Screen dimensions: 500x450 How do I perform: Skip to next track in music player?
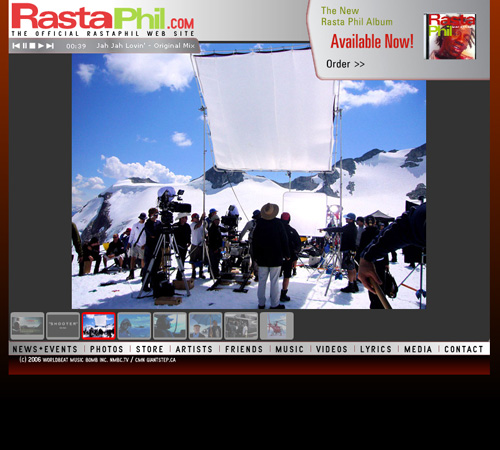(50, 46)
